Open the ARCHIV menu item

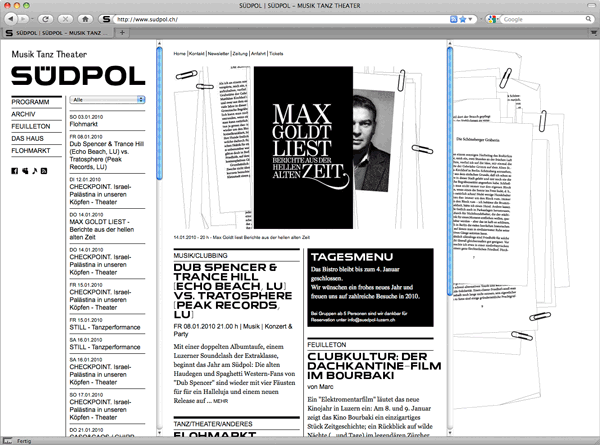23,114
